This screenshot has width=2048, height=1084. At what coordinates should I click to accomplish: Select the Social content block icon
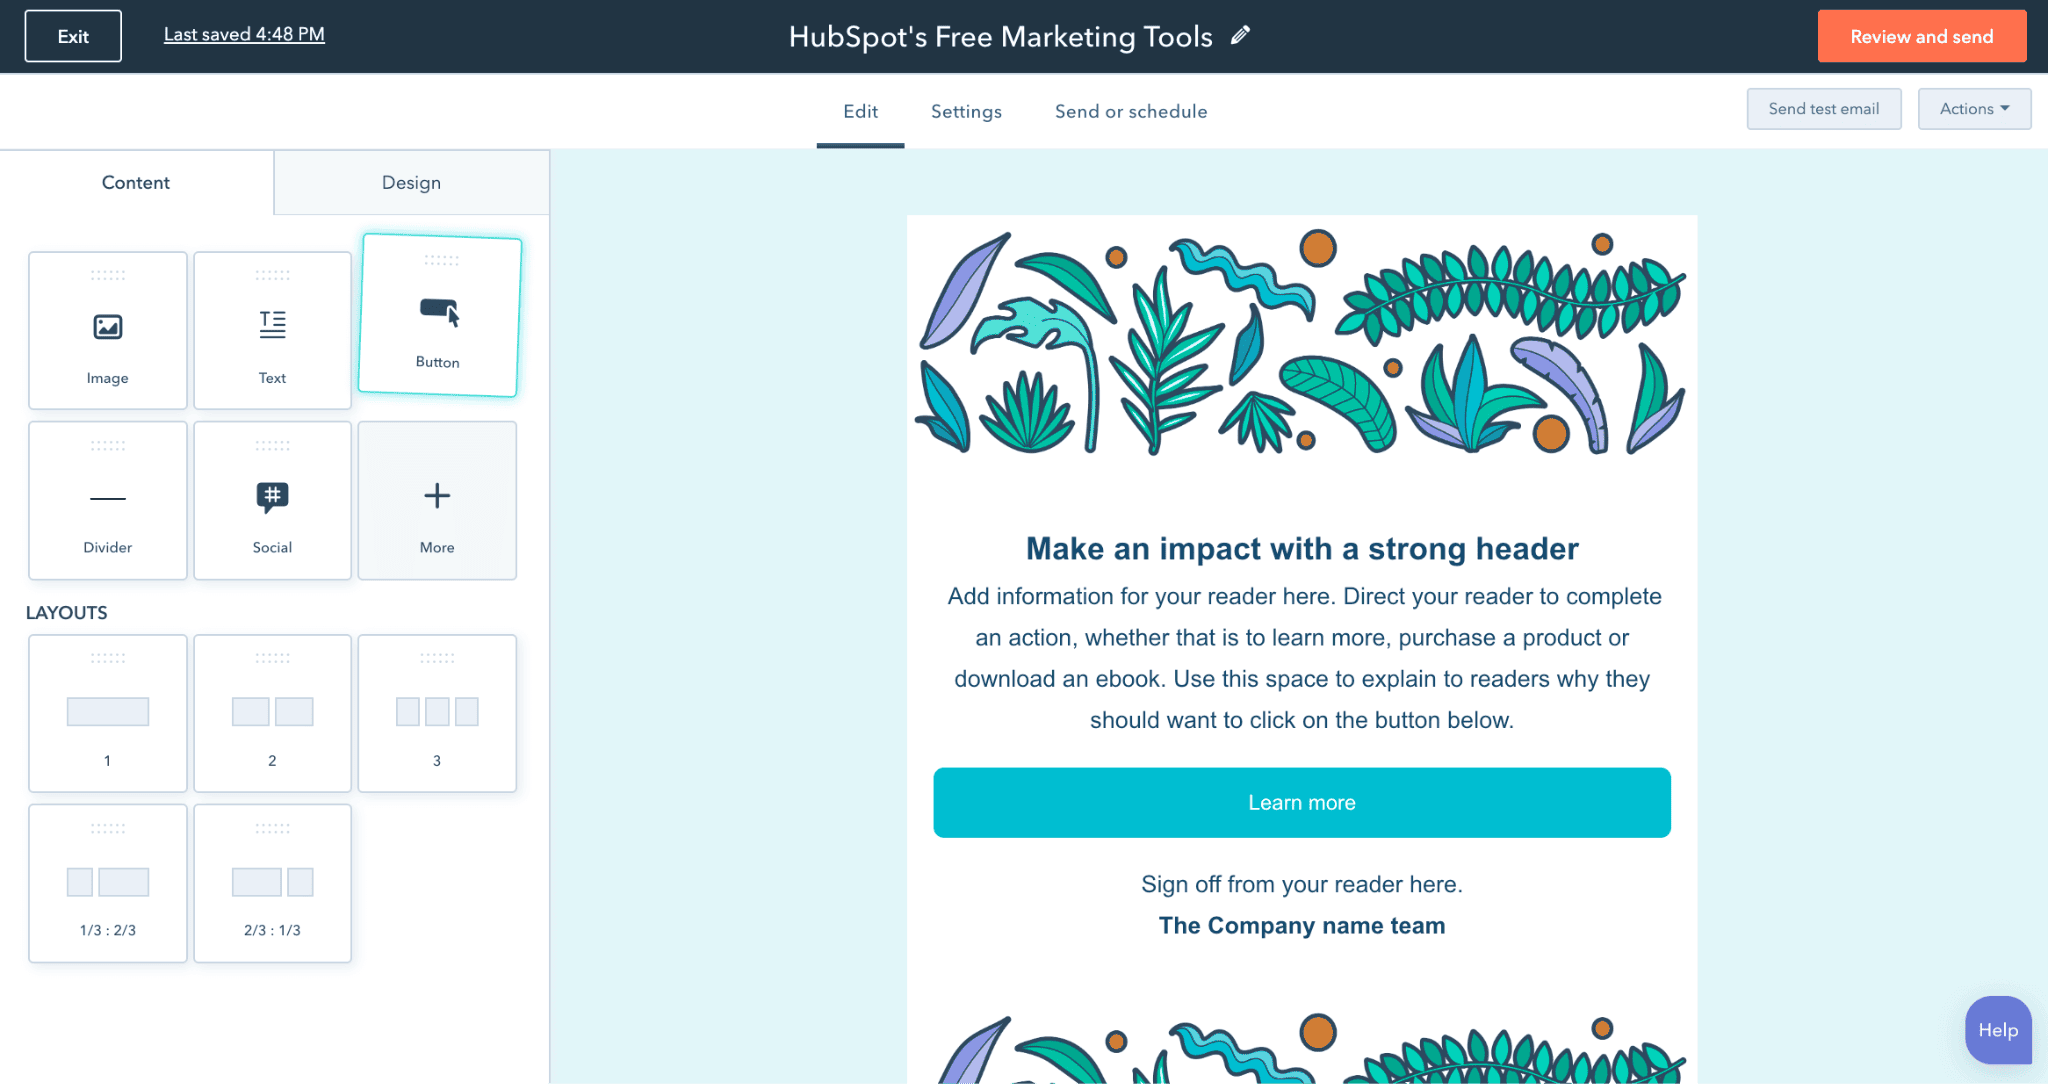tap(271, 495)
